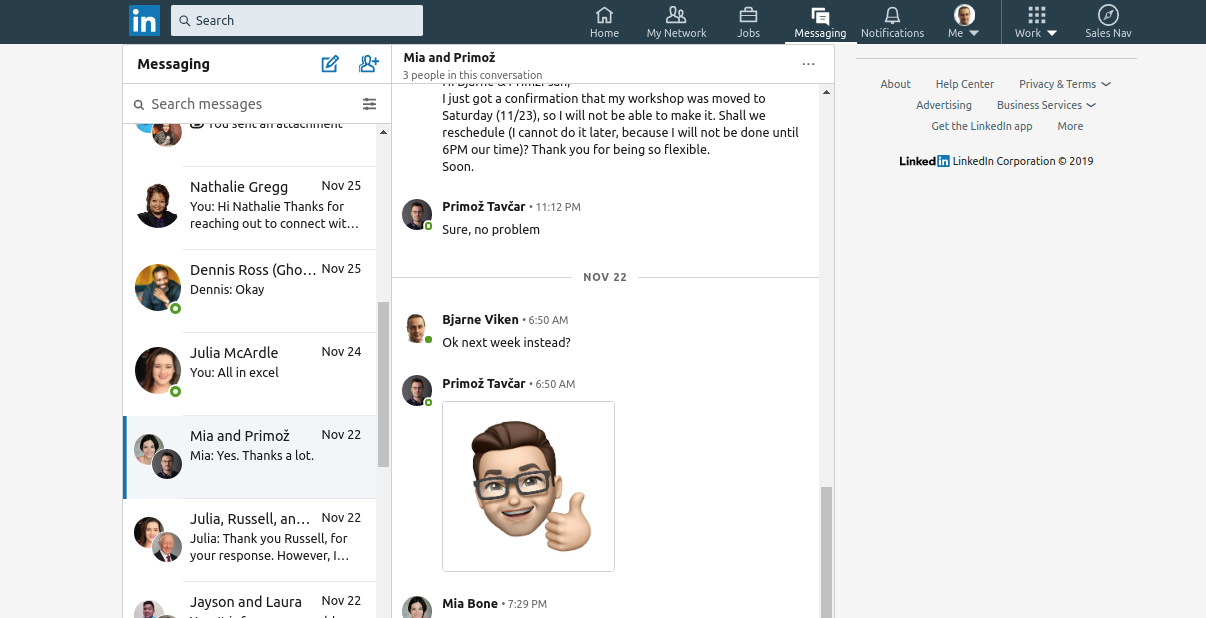Open the About footer link
This screenshot has width=1206, height=618.
tap(895, 84)
